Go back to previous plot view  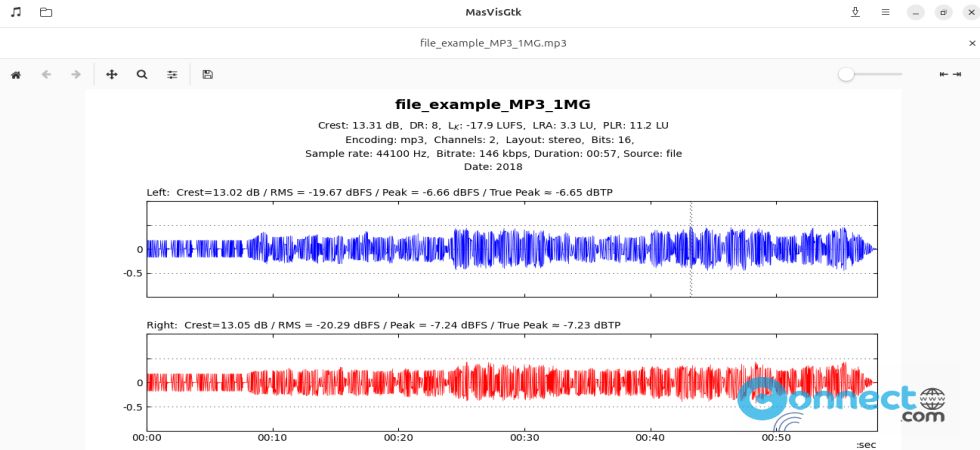pos(46,74)
